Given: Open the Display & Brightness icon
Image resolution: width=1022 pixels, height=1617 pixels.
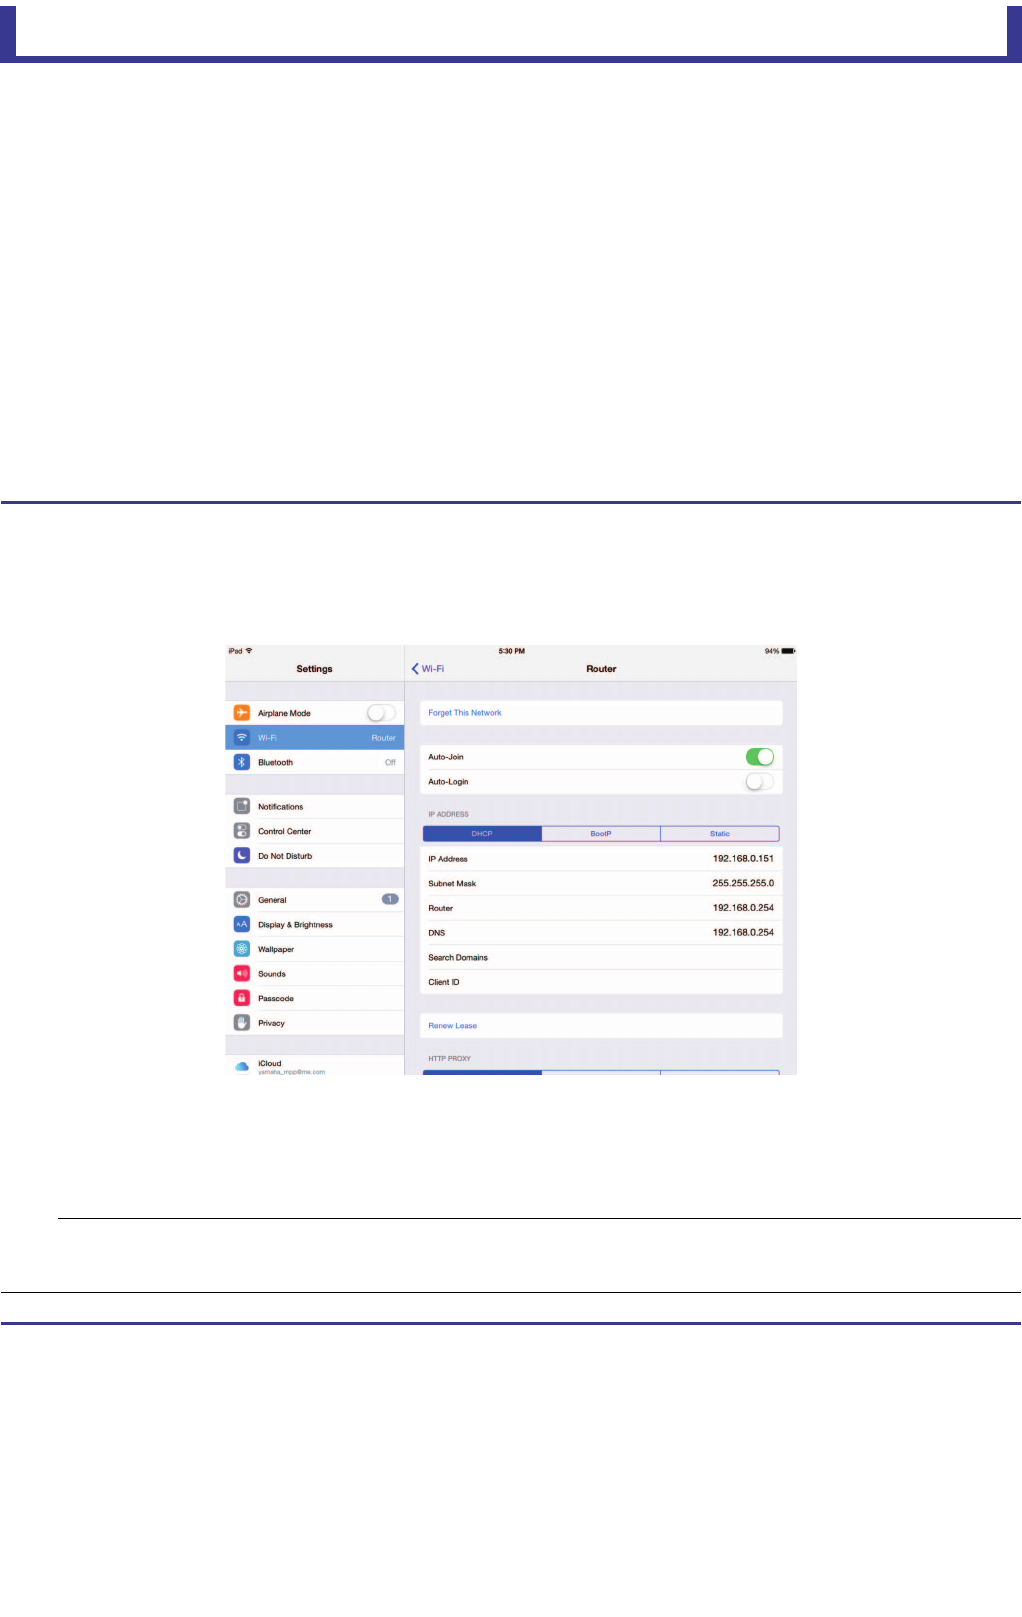Looking at the screenshot, I should [x=242, y=925].
